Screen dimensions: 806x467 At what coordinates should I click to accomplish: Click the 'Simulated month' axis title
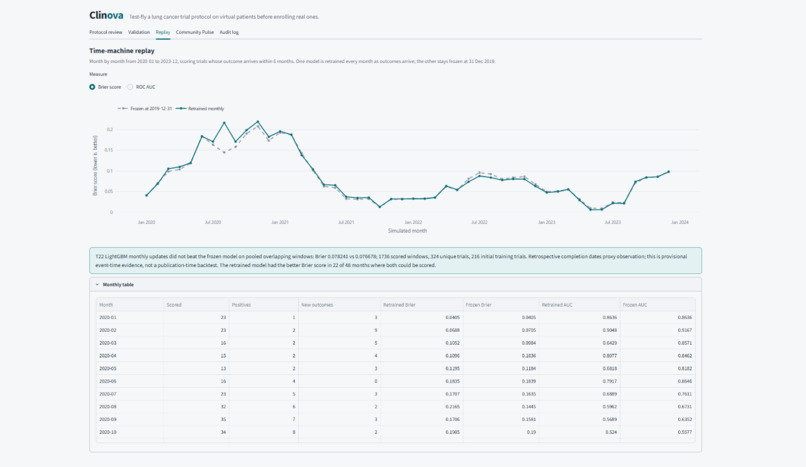[x=407, y=231]
